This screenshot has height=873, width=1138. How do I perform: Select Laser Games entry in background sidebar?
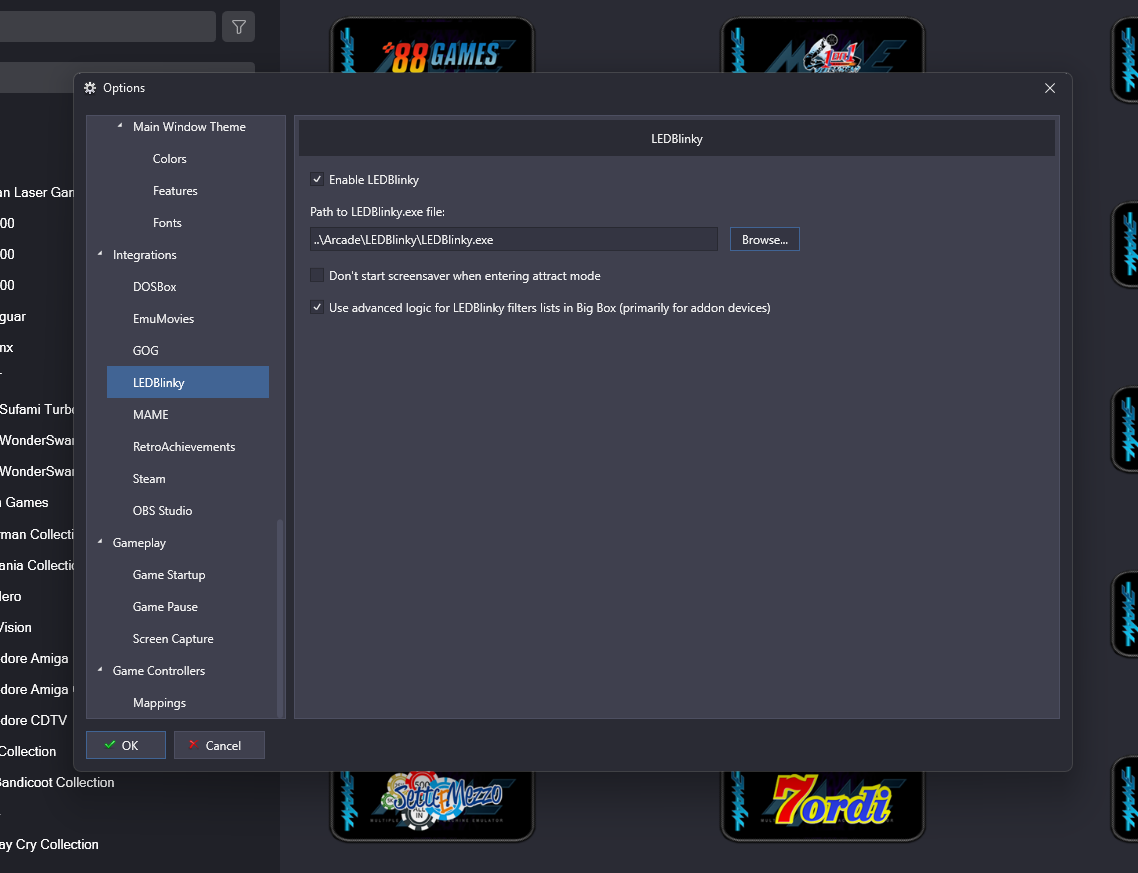click(37, 192)
